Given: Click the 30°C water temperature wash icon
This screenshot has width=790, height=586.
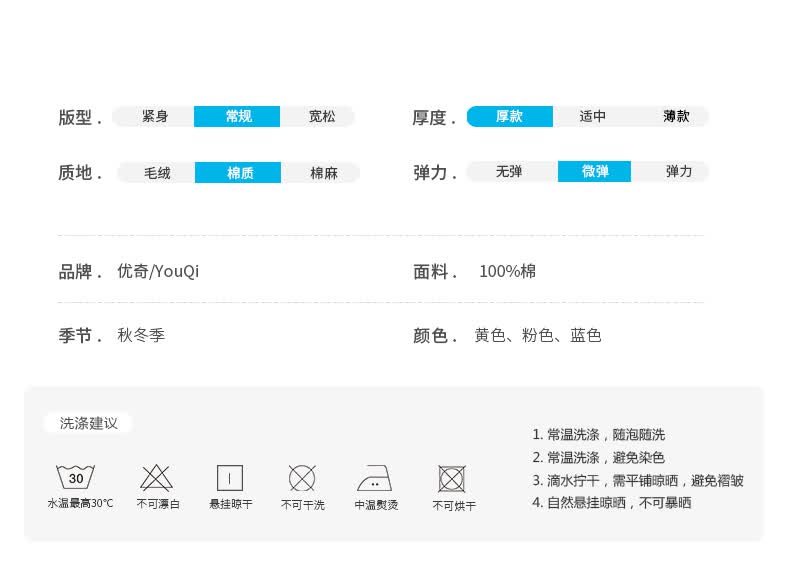Looking at the screenshot, I should tap(76, 477).
